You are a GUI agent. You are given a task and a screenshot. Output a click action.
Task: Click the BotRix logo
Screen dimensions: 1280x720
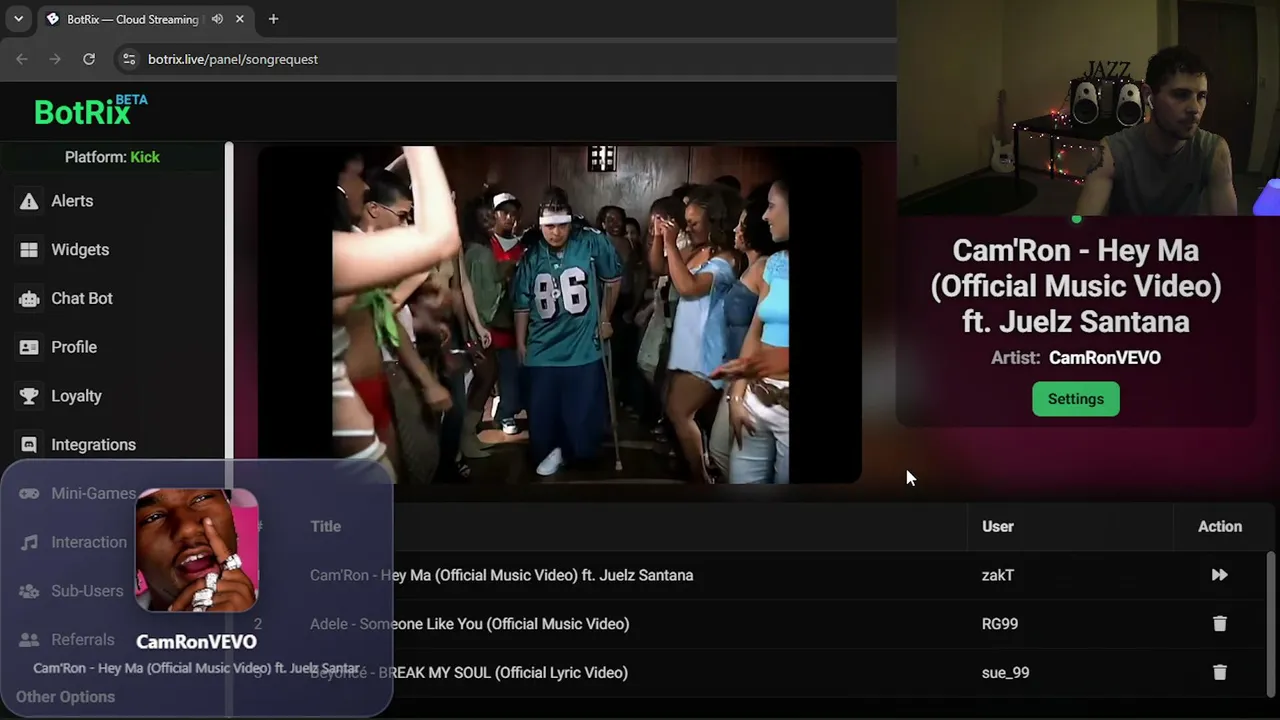tap(90, 110)
